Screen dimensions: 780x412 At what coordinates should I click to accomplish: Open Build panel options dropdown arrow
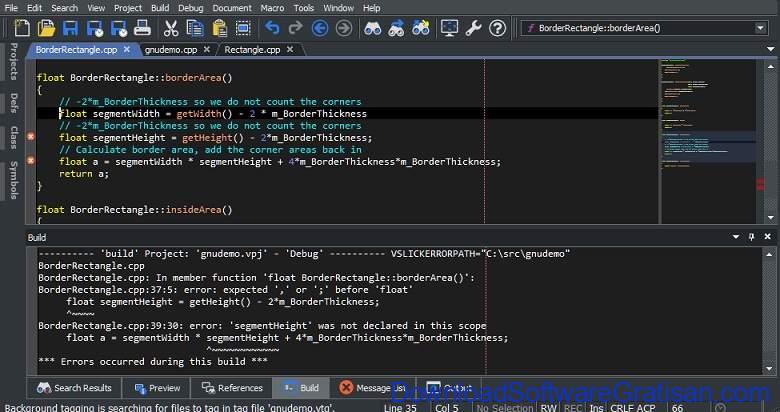(x=736, y=237)
